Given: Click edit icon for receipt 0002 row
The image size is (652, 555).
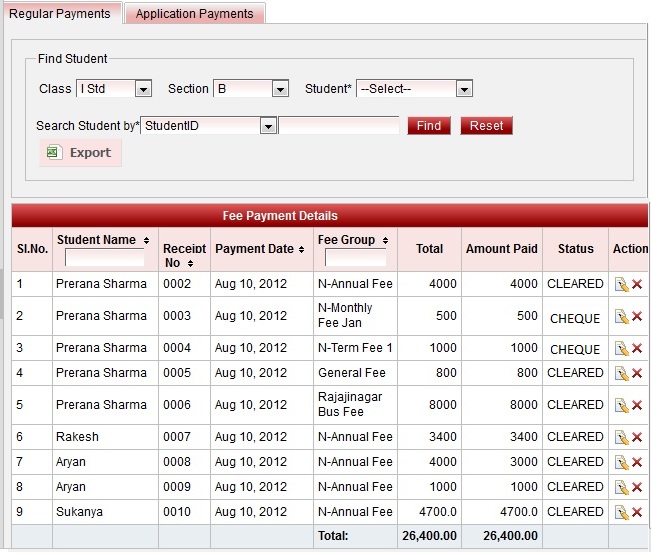Looking at the screenshot, I should coord(621,285).
